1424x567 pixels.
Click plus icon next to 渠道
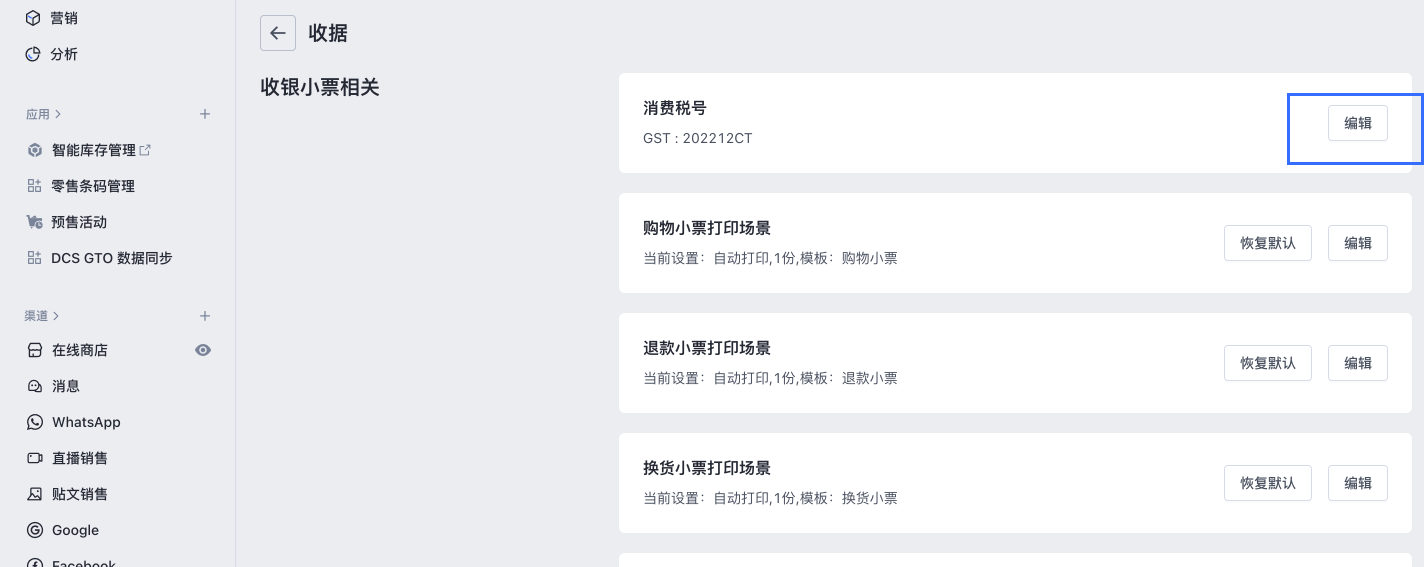point(205,316)
